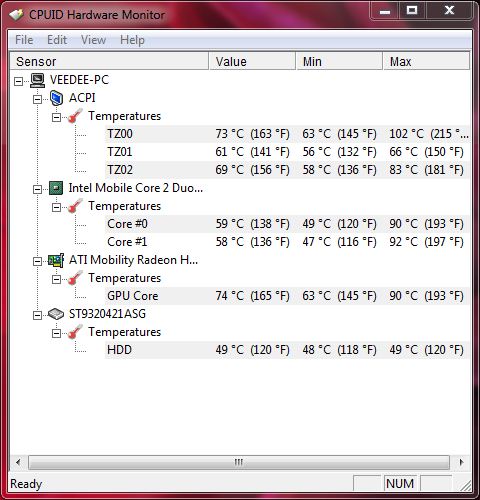Collapse Temperatures under ATI Mobility Radeon

[x=56, y=279]
